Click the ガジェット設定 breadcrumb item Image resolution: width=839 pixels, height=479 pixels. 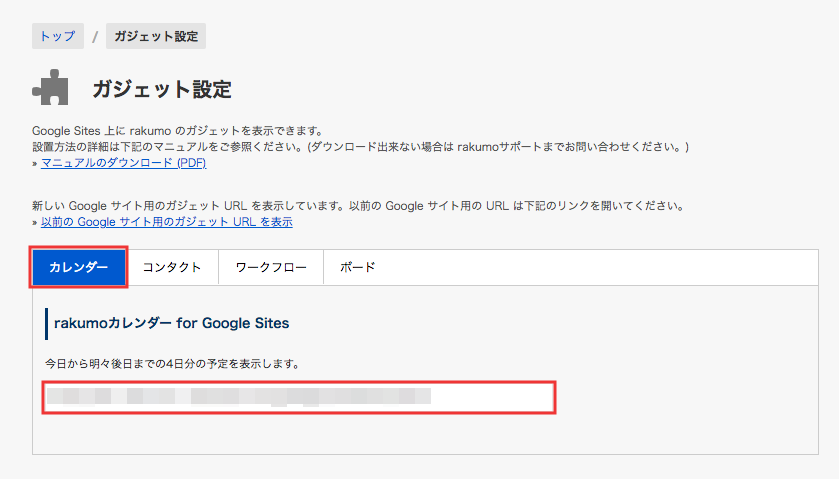(x=156, y=36)
